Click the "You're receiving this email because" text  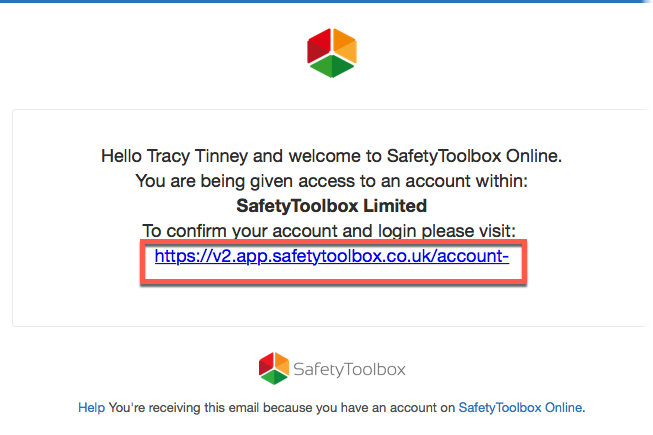click(281, 408)
